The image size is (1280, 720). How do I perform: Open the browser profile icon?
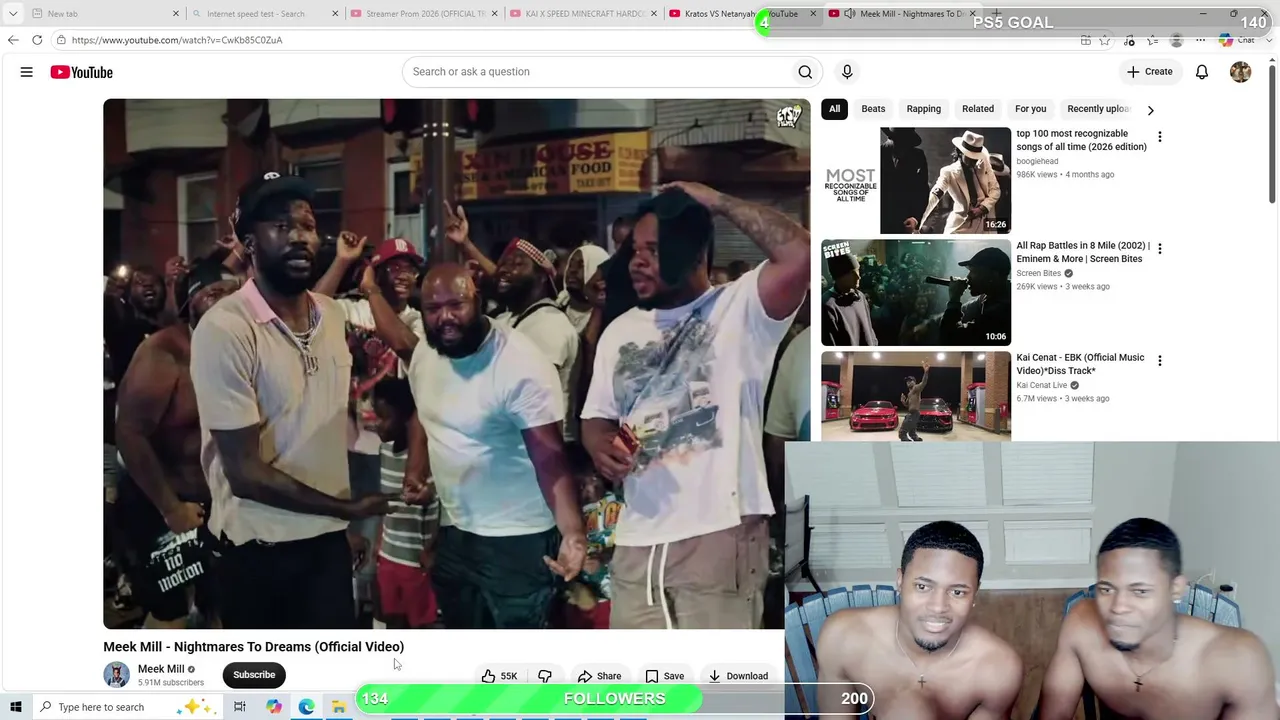click(1176, 40)
